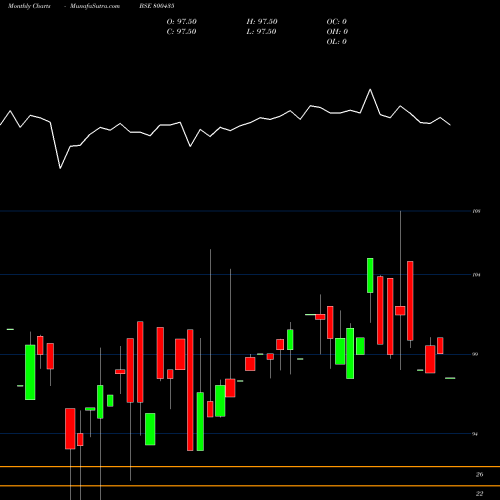Click the open price 'O: 97.50'

(182, 22)
